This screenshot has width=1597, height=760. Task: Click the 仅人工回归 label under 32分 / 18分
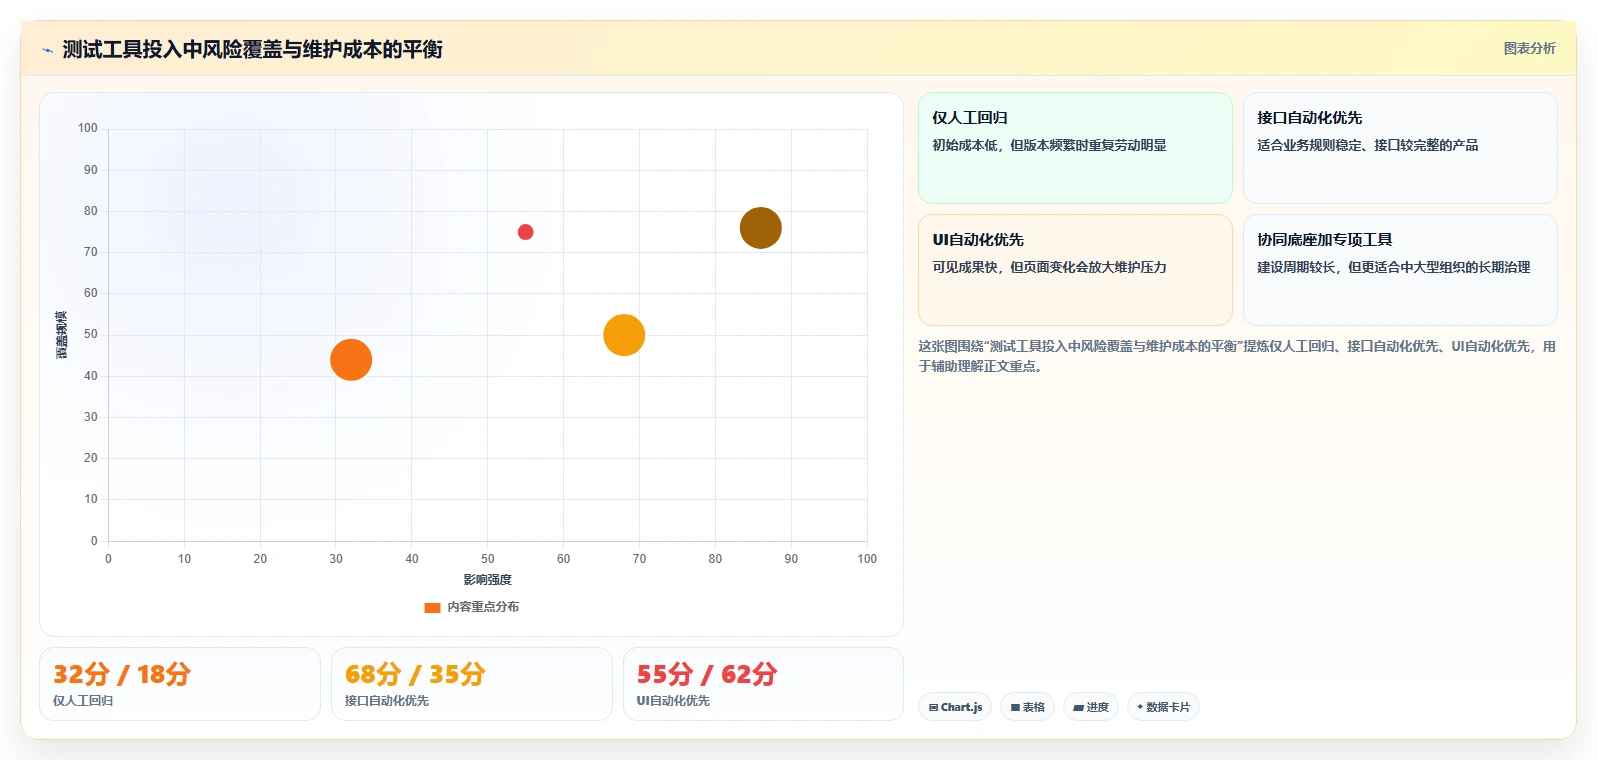click(x=83, y=701)
